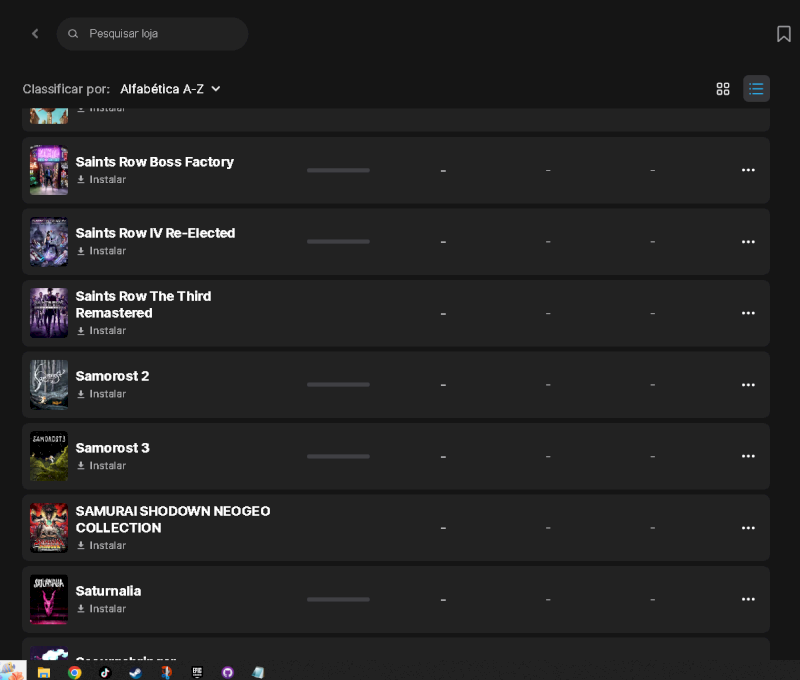Open Saints Row Boss Factory thumbnail
The height and width of the screenshot is (680, 800).
pos(49,170)
